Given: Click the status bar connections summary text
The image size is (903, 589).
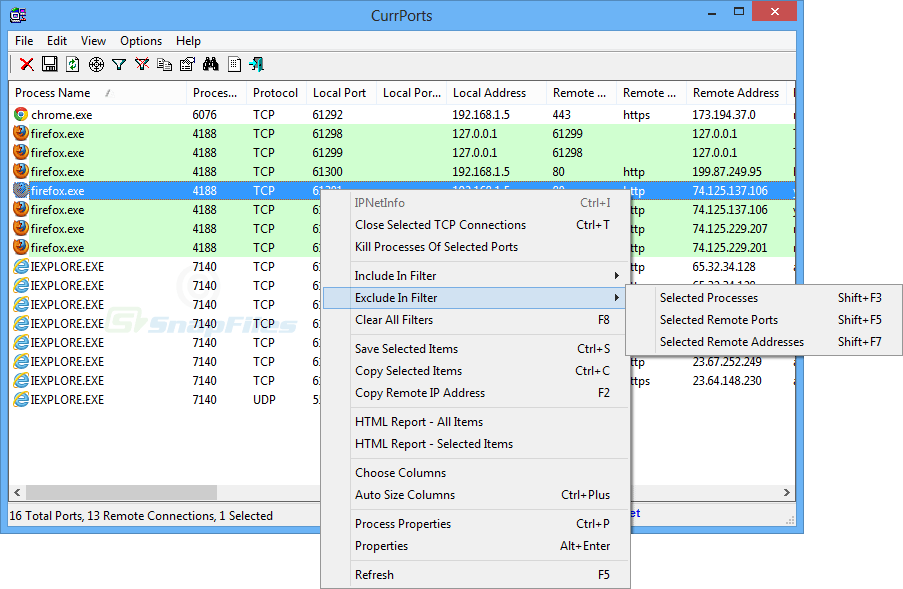Looking at the screenshot, I should 141,516.
